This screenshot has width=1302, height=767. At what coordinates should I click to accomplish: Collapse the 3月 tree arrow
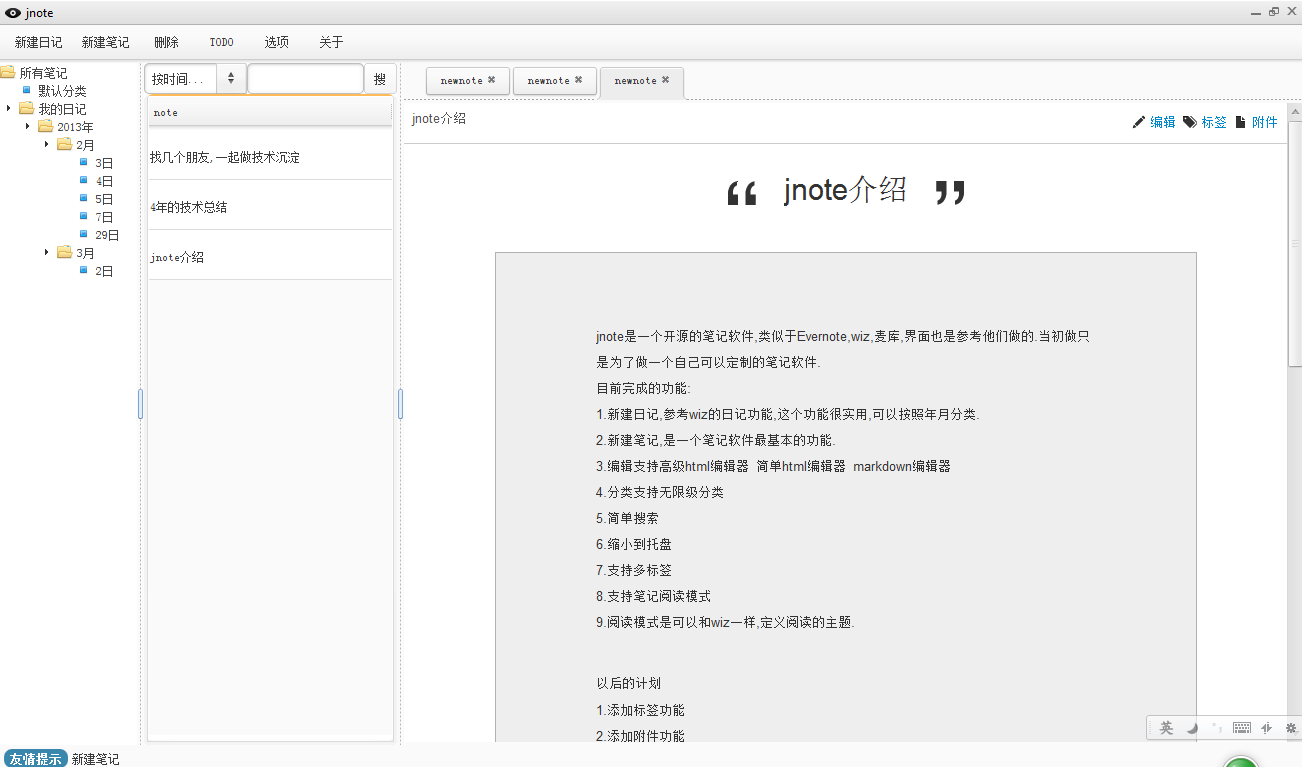point(46,252)
